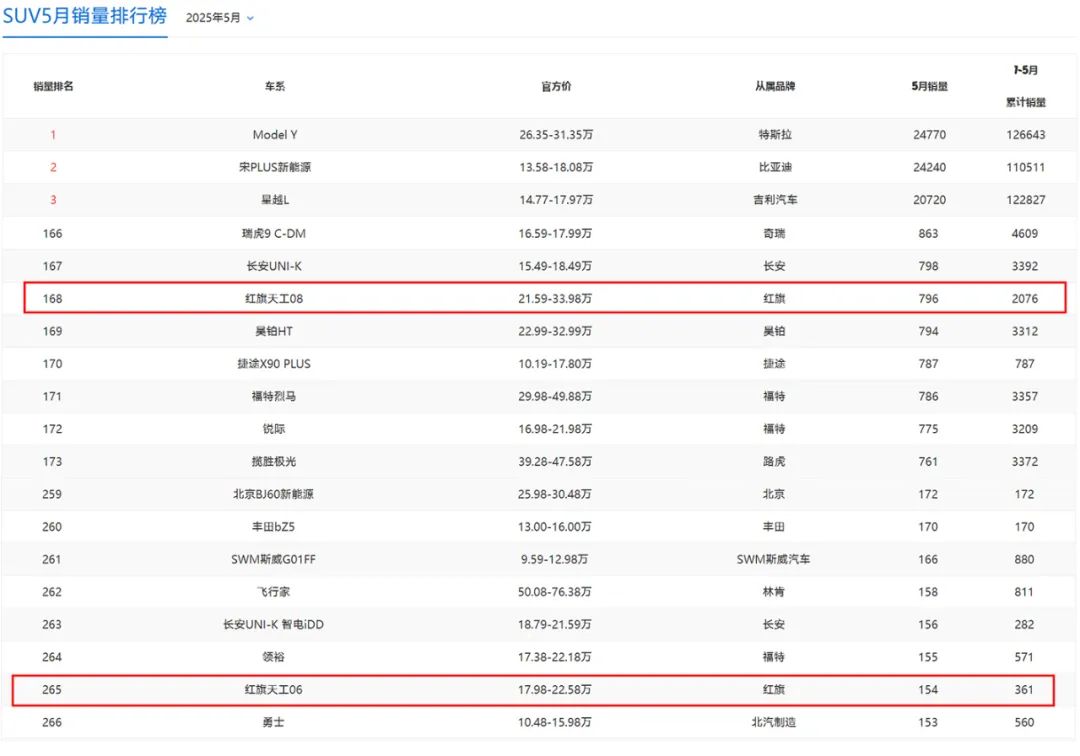Viewport: 1080px width, 756px height.
Task: Click the 特斯拉 brand cell
Action: point(775,135)
